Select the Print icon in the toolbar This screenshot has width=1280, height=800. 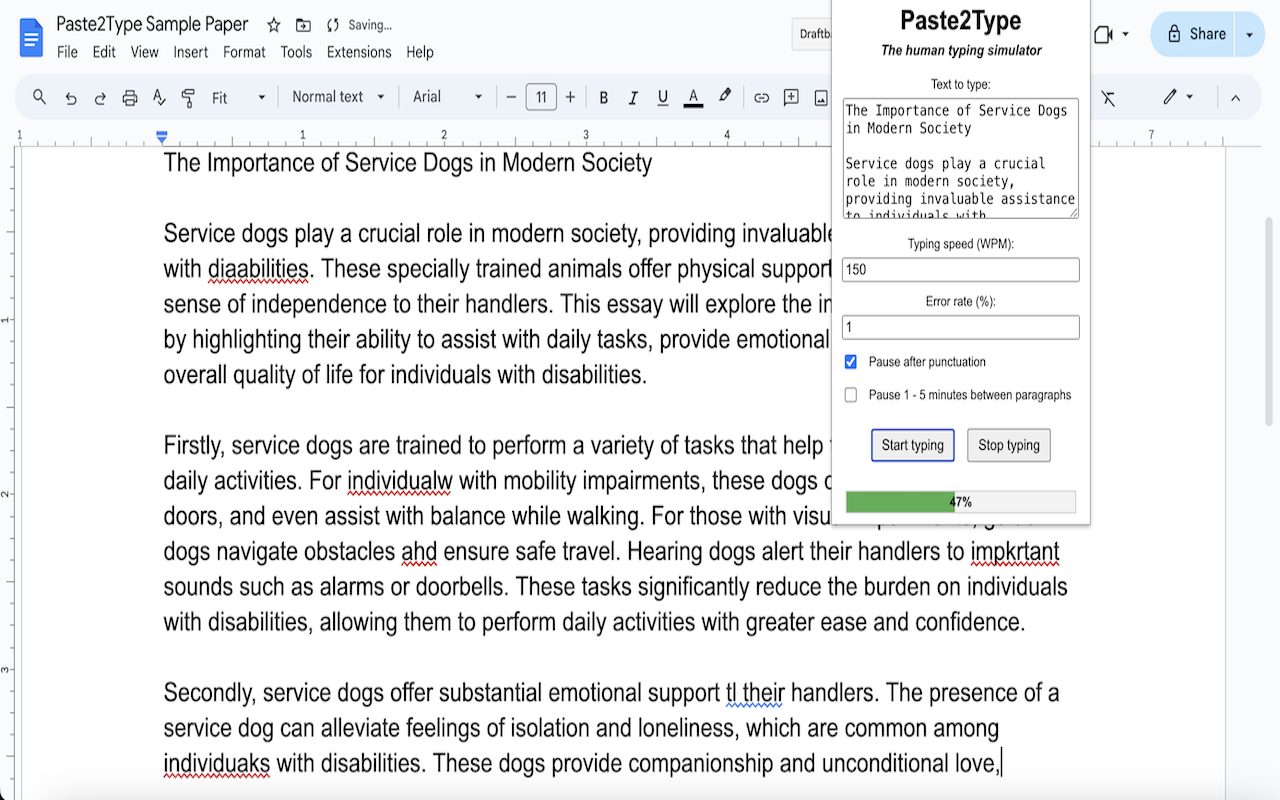(129, 97)
